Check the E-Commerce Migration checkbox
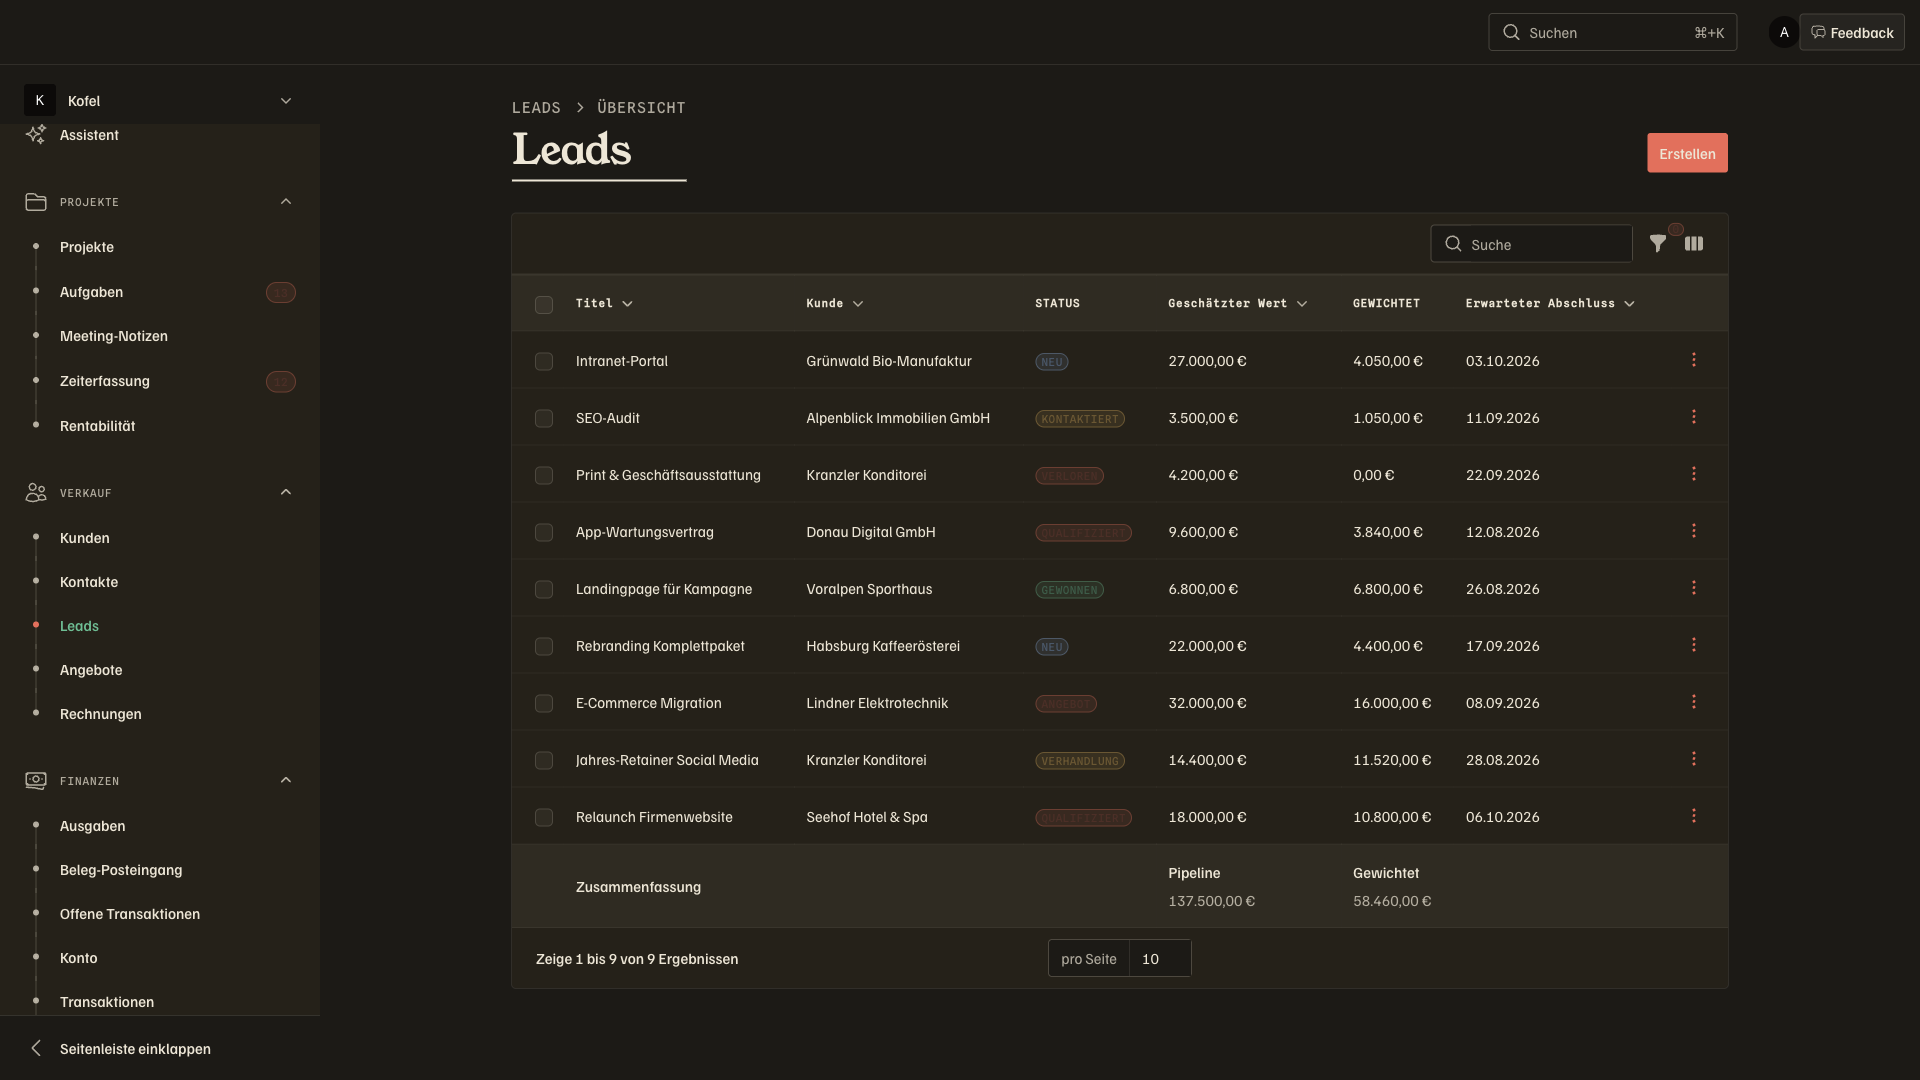The width and height of the screenshot is (1920, 1080). pos(544,704)
